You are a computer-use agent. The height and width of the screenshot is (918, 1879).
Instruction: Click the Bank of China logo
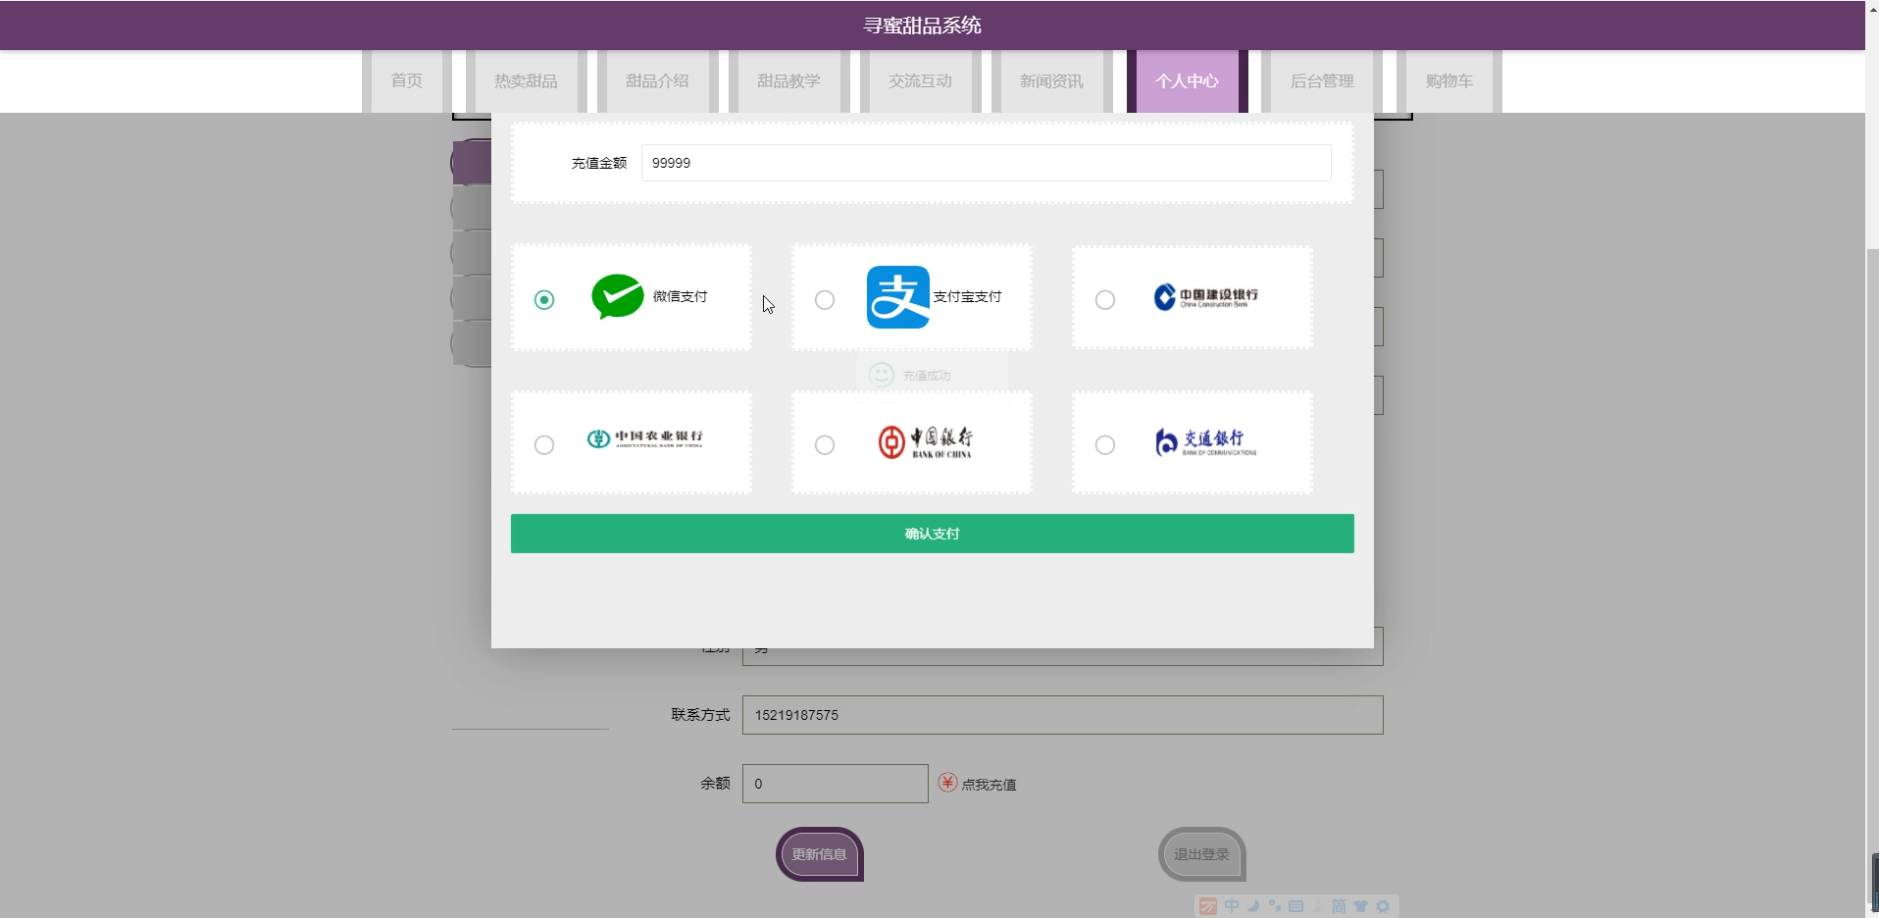pyautogui.click(x=925, y=442)
